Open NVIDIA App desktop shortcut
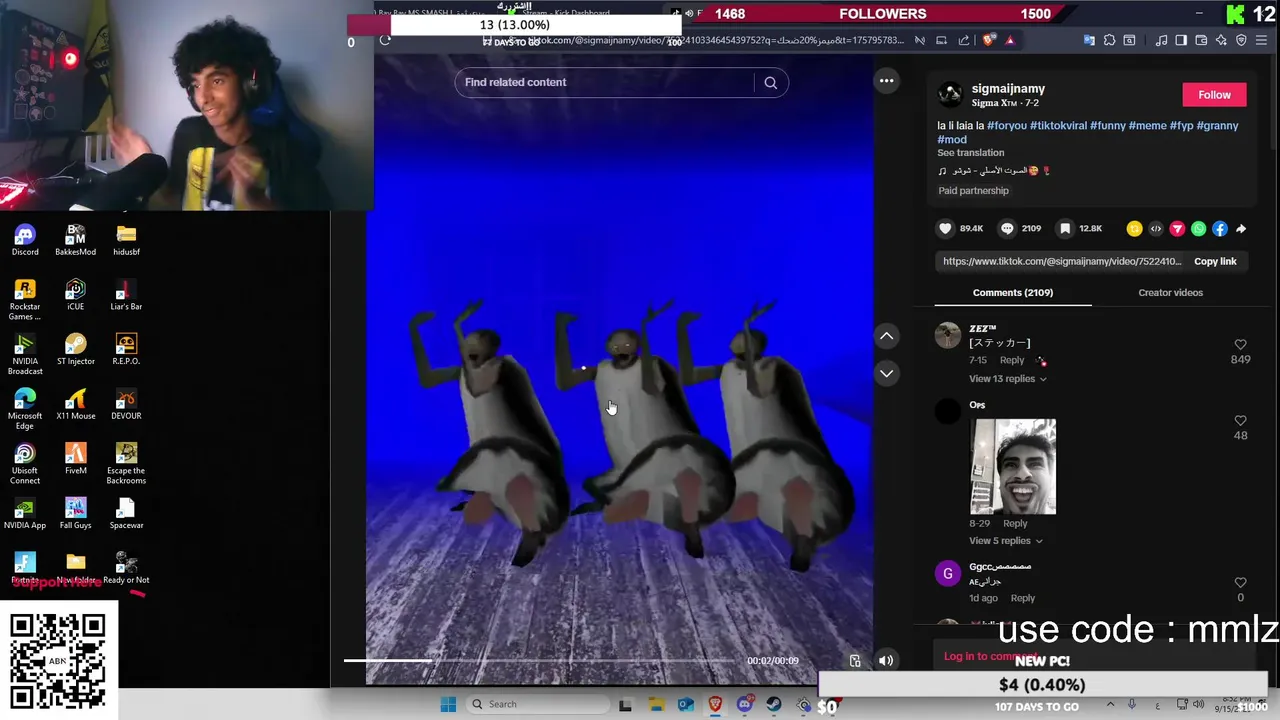 click(25, 514)
